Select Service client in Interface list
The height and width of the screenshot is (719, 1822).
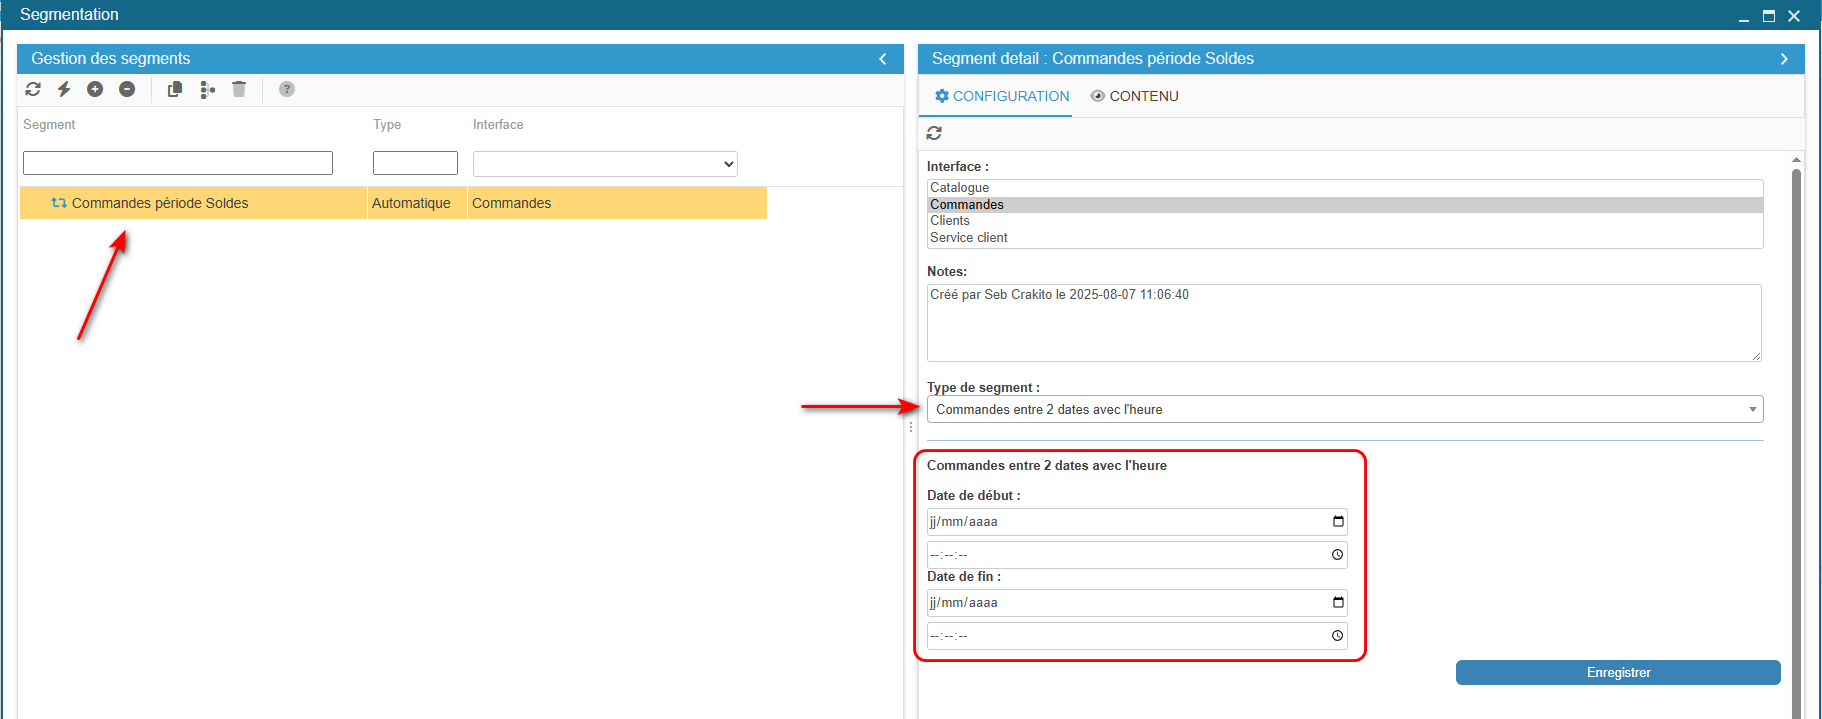point(969,238)
